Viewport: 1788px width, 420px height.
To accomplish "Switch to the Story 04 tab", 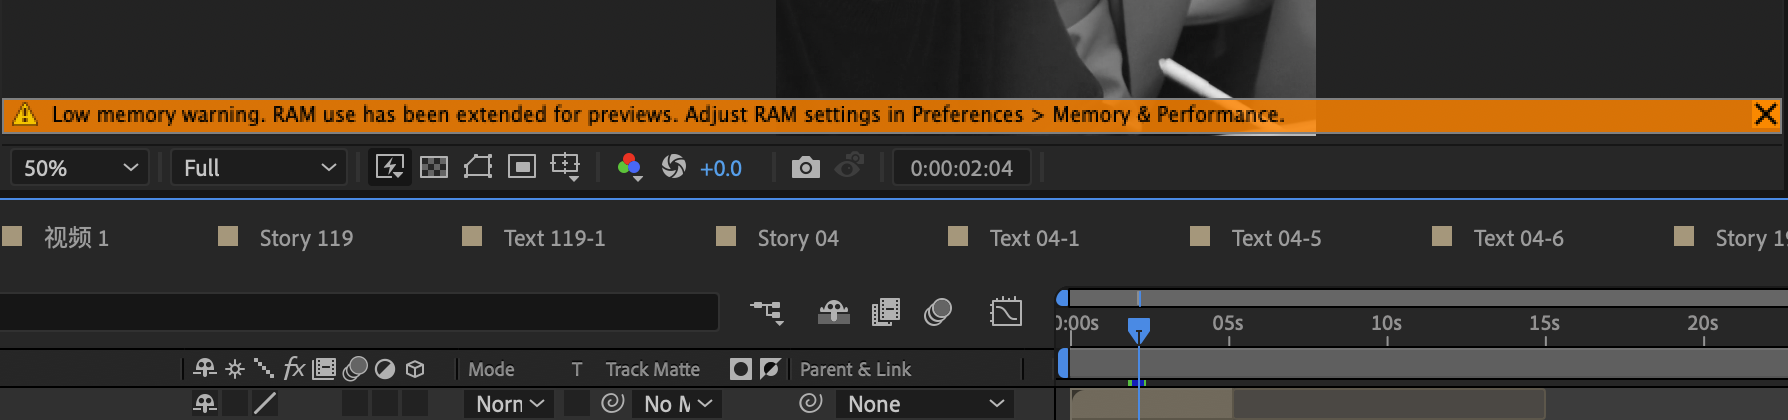I will tap(797, 238).
